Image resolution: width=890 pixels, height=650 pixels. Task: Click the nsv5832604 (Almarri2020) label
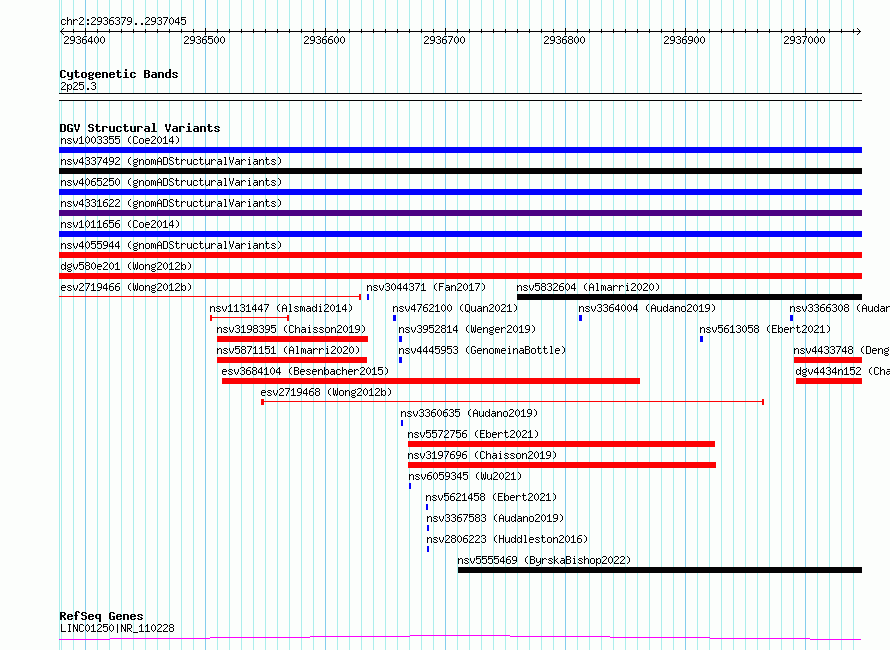pos(588,287)
